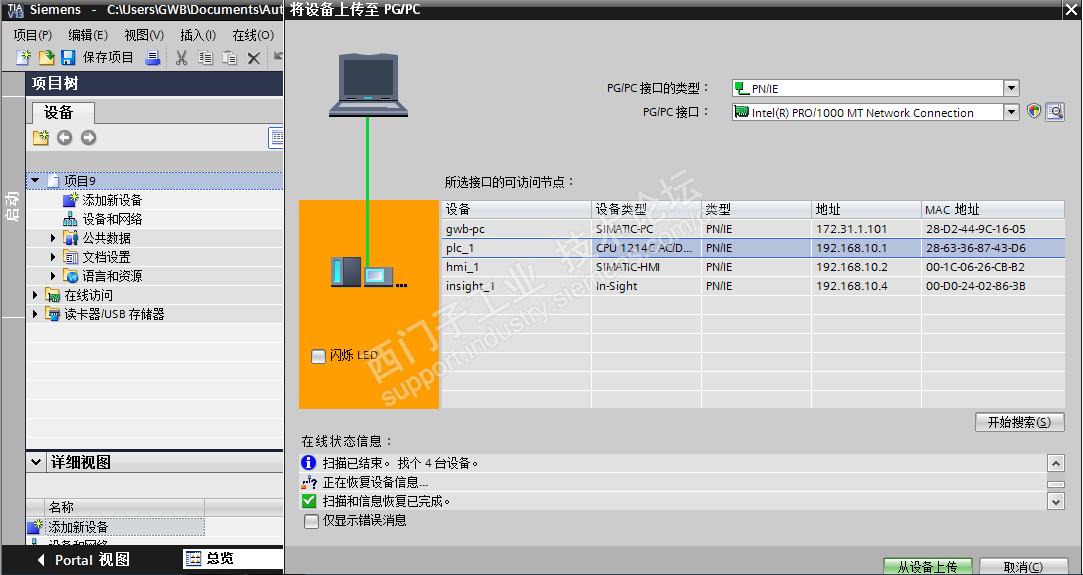Viewport: 1083px width, 575px height.
Task: Click the 开始搜索(S) button
Action: (1019, 422)
